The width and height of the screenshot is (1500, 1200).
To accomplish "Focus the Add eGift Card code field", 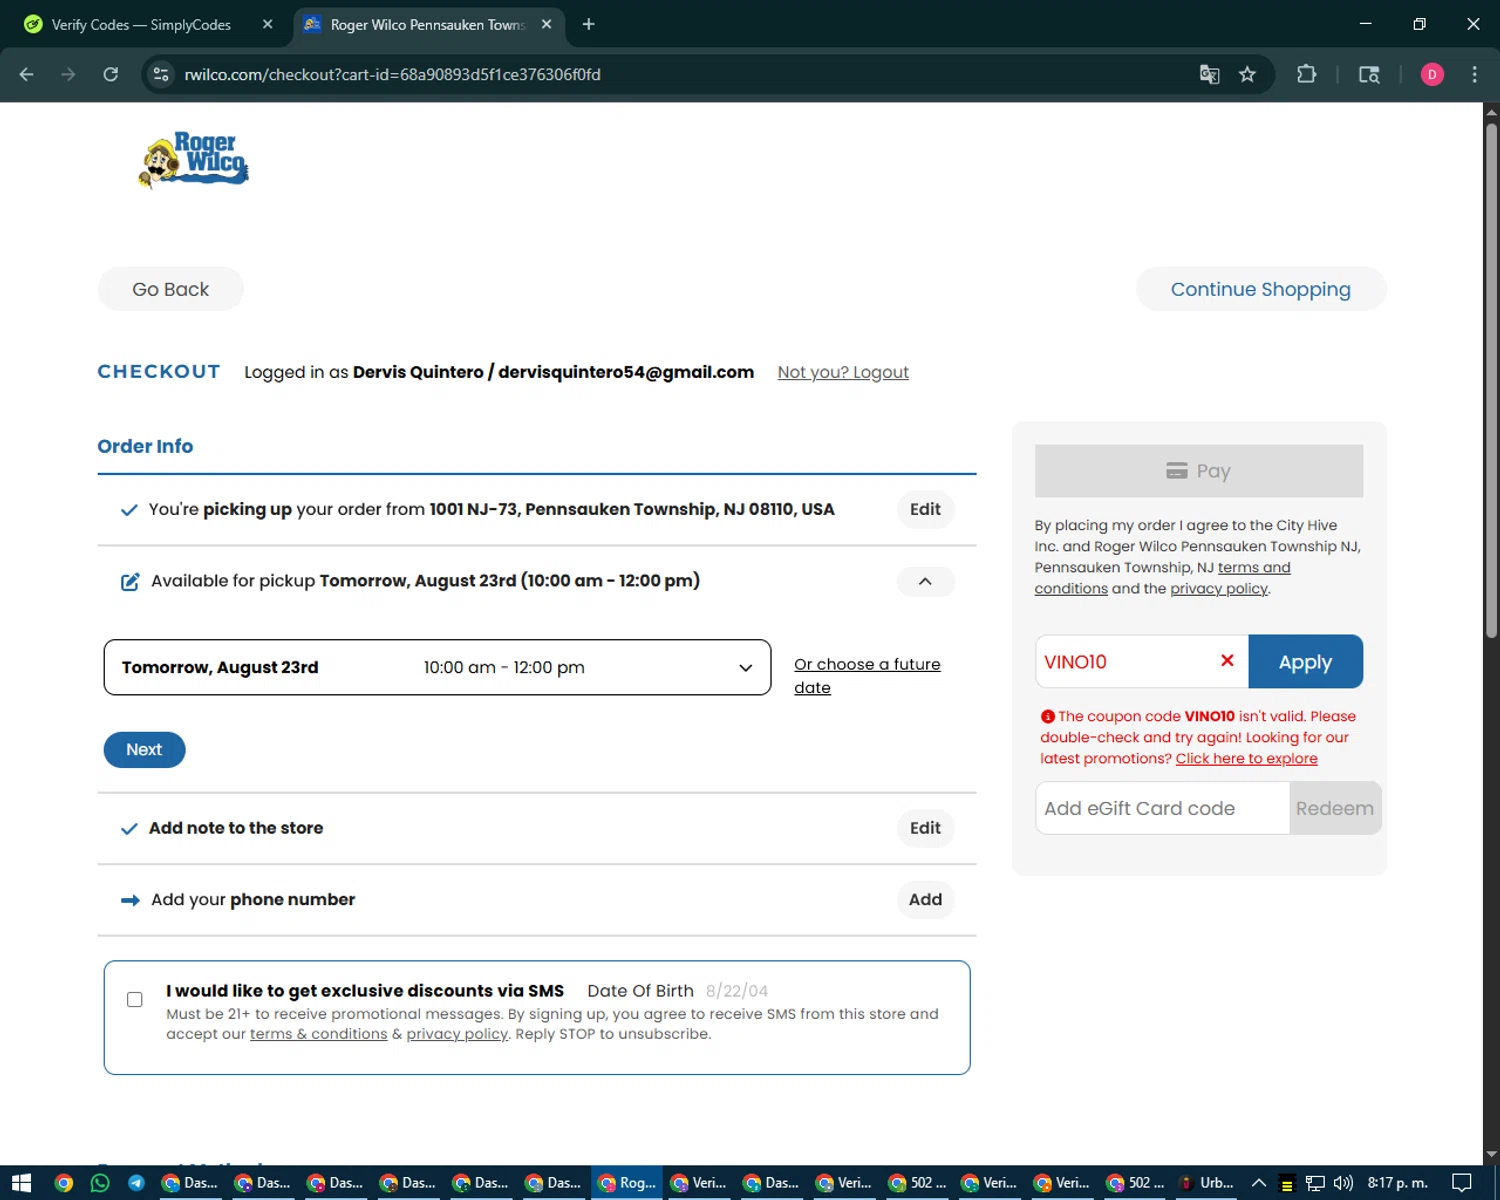I will coord(1162,808).
